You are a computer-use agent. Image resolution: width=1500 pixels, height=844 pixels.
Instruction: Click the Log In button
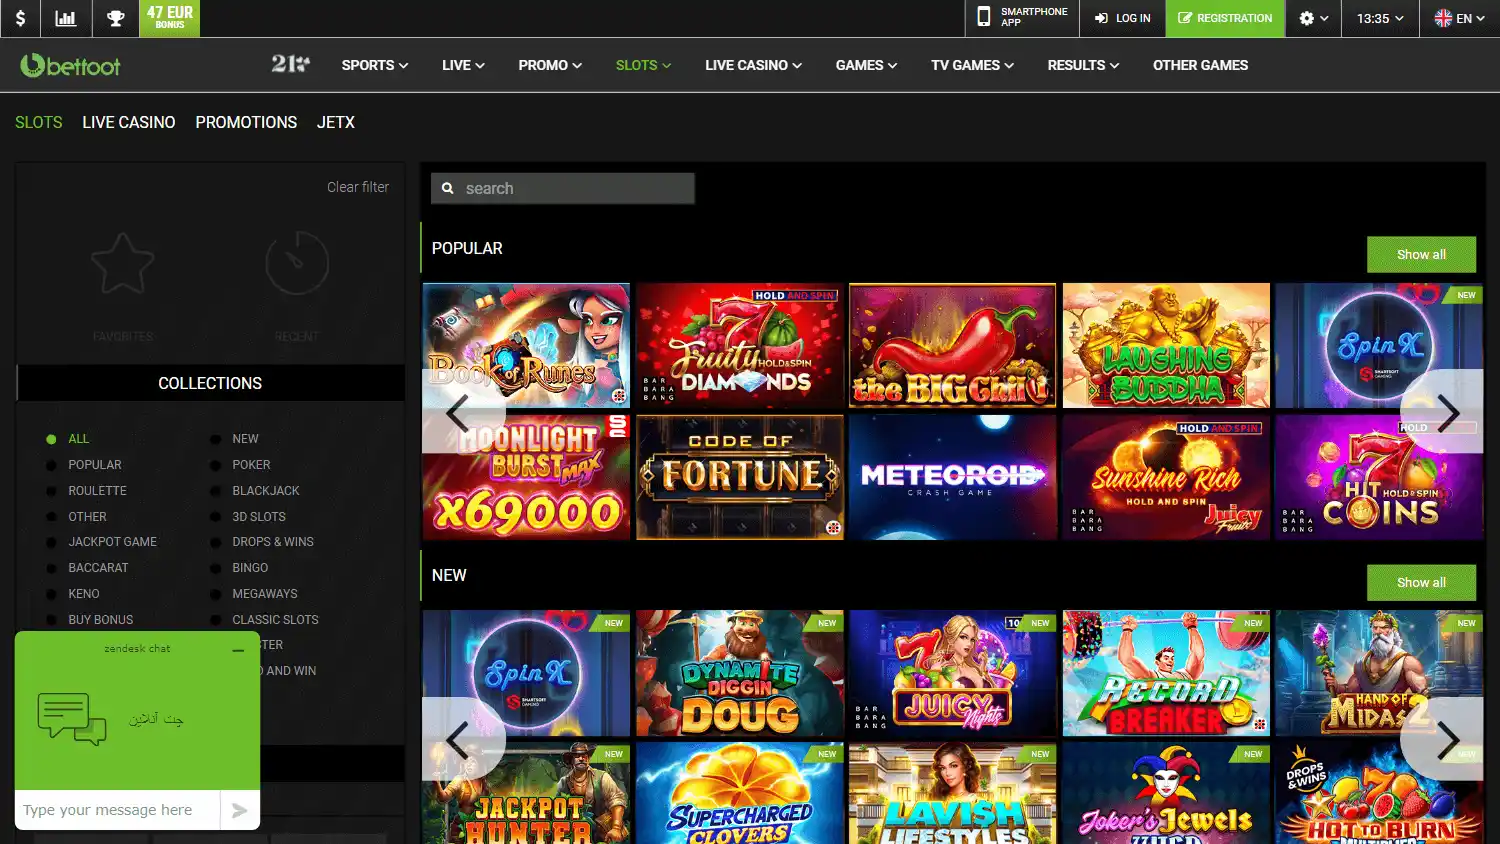[1123, 18]
